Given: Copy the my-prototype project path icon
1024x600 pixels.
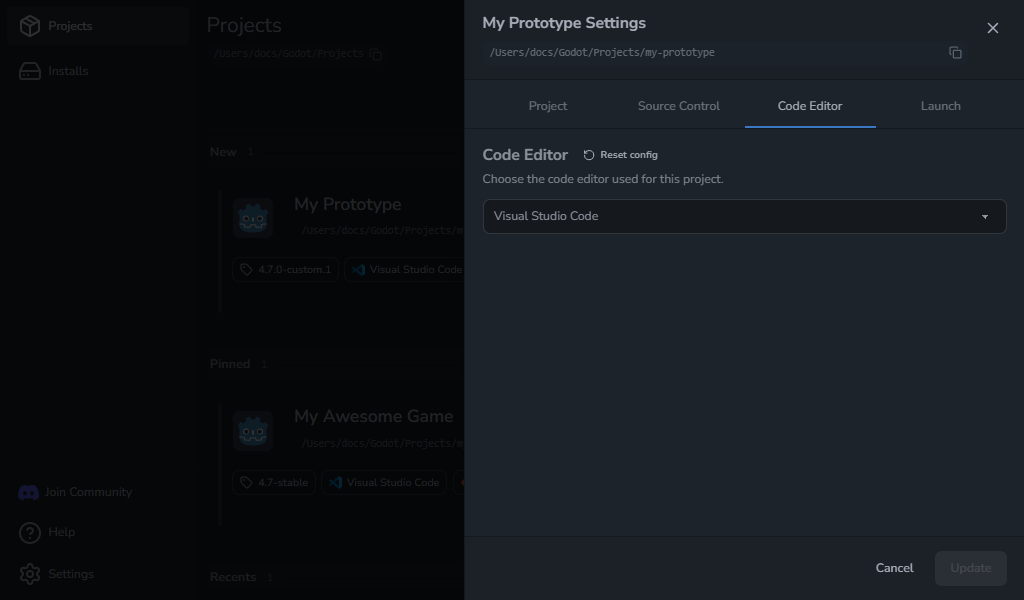Looking at the screenshot, I should [955, 52].
